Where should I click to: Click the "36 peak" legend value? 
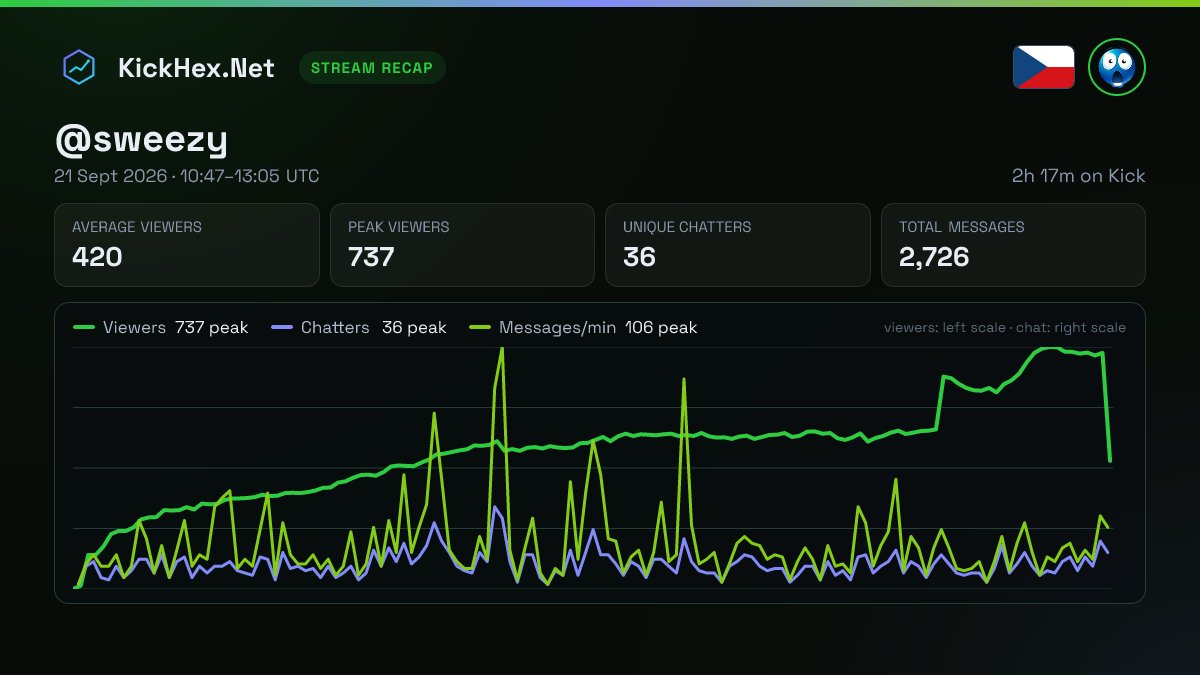(x=414, y=327)
